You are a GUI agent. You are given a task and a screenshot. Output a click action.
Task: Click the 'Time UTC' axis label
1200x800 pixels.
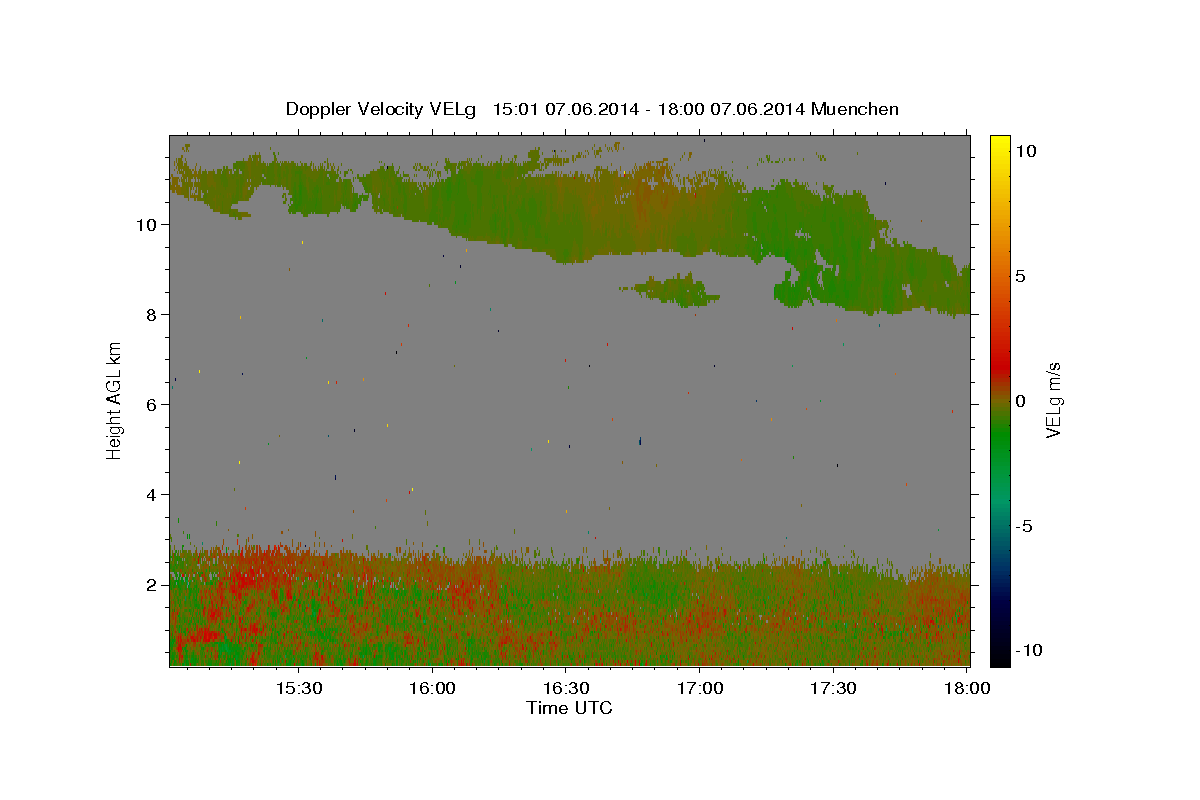click(569, 708)
